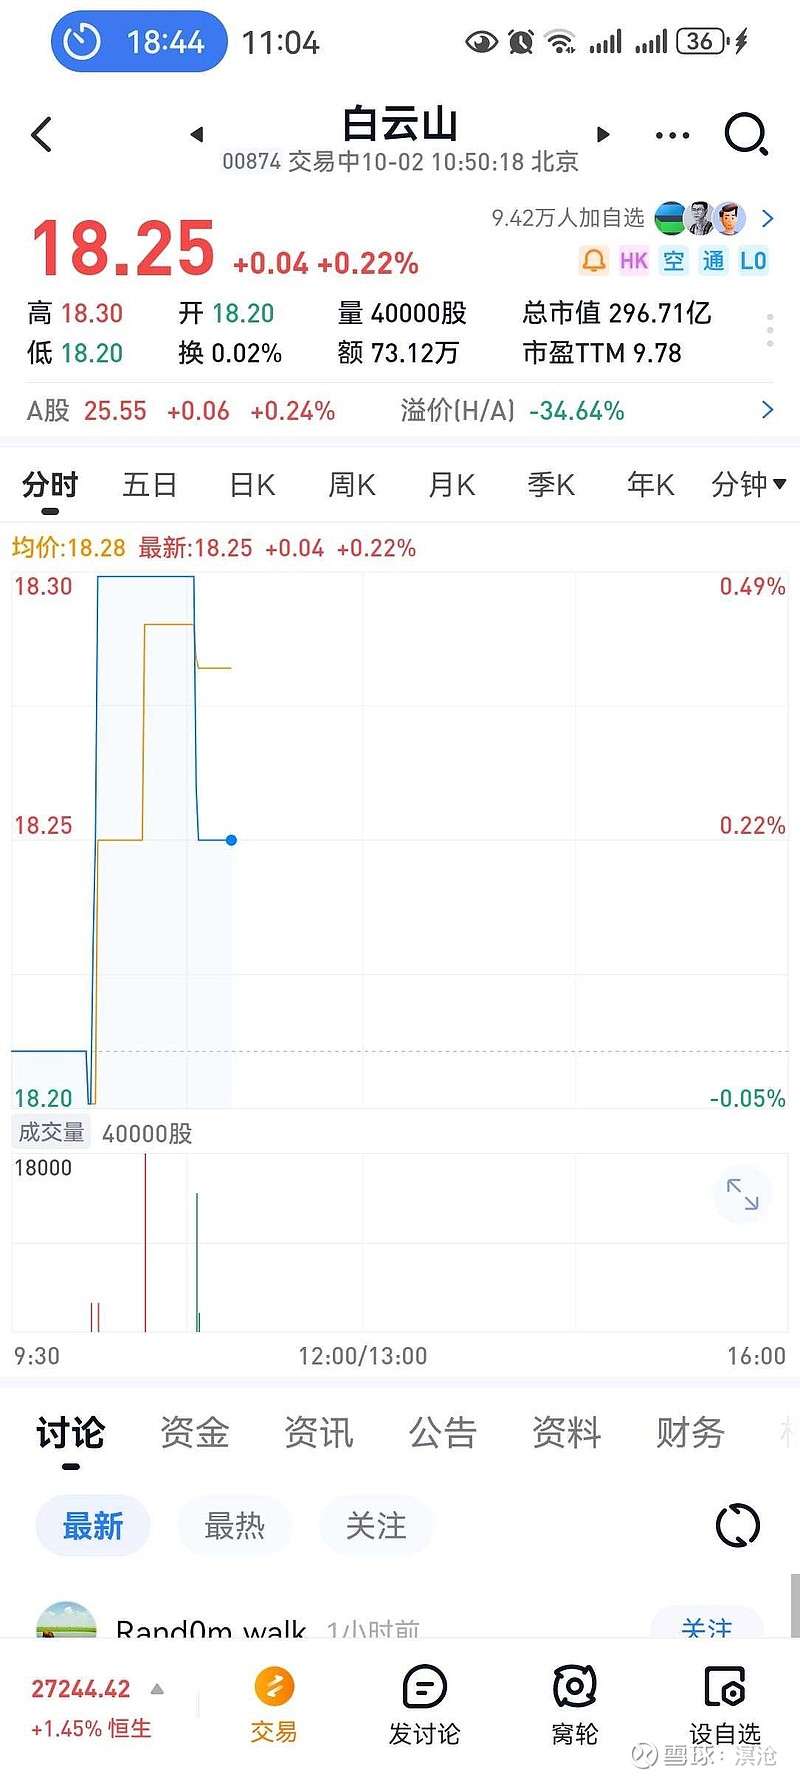Viewport: 800px width, 1780px height.
Task: Expand chart to fullscreen
Action: [x=742, y=1193]
